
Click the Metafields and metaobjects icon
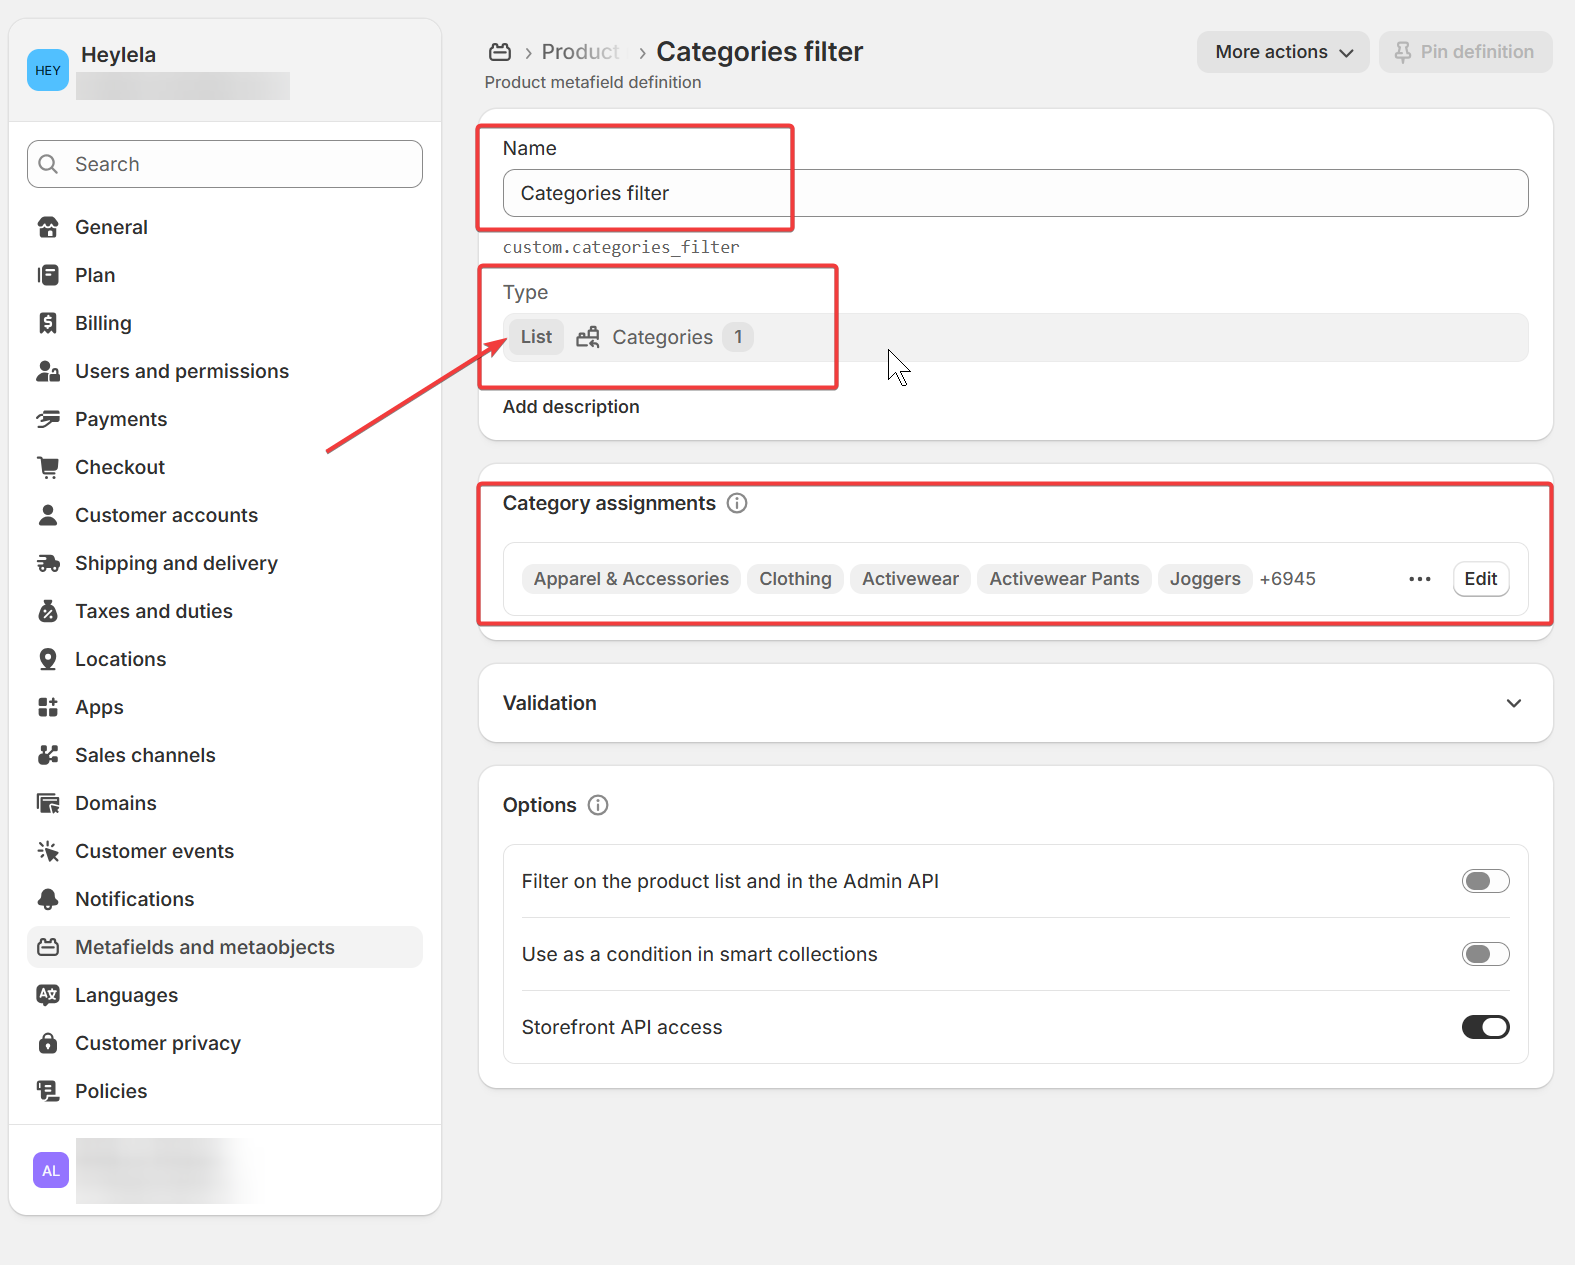pos(48,947)
